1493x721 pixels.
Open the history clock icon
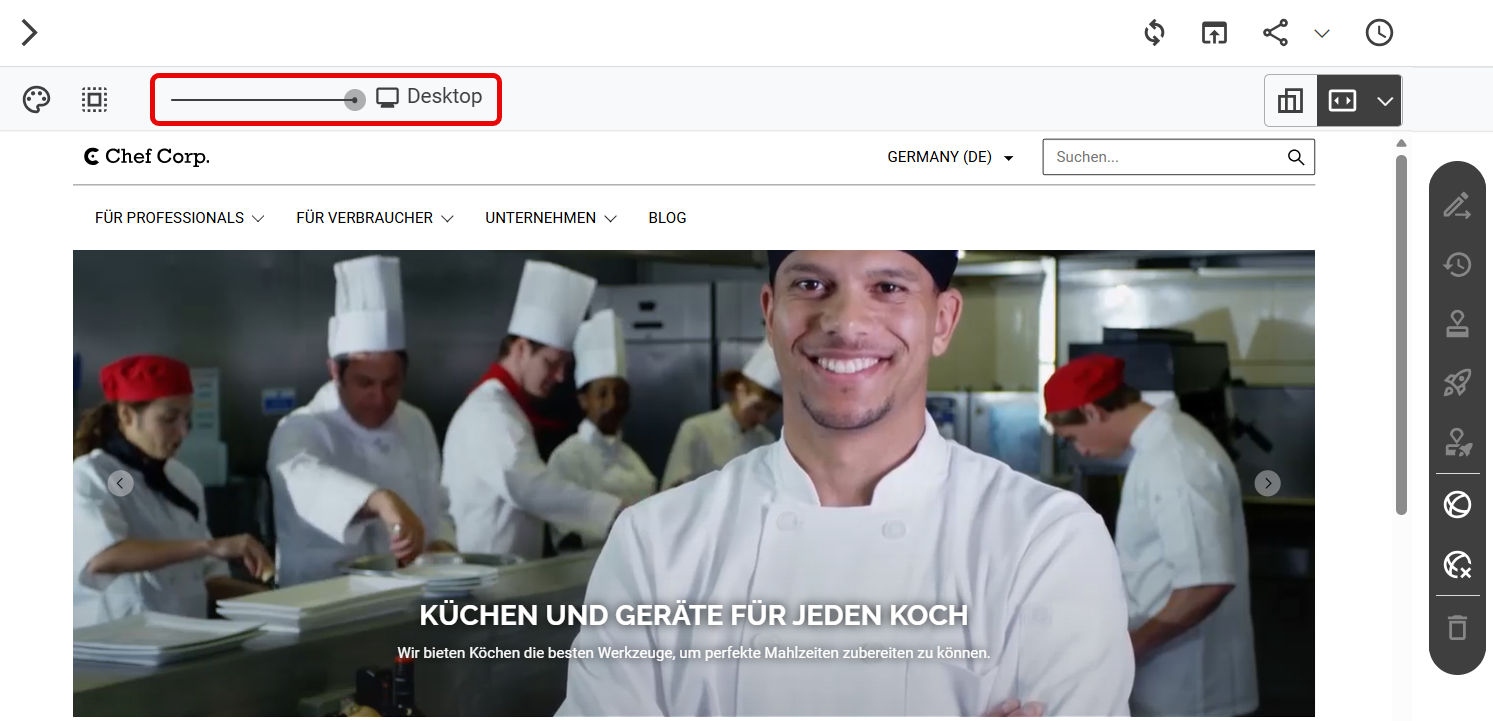1379,33
